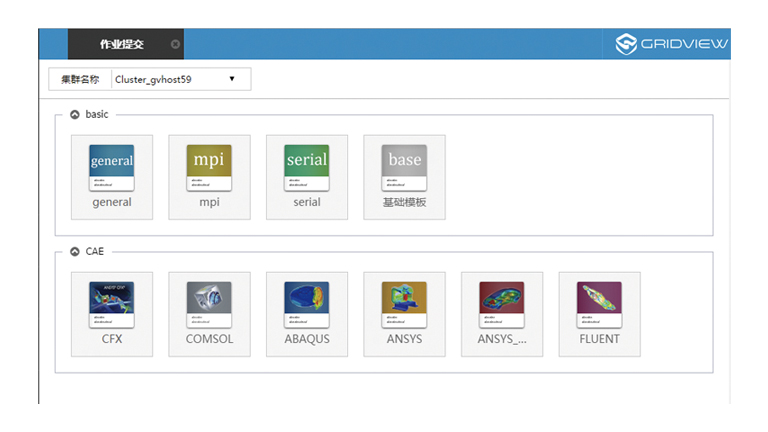Collapse the CAE section

coord(75,252)
